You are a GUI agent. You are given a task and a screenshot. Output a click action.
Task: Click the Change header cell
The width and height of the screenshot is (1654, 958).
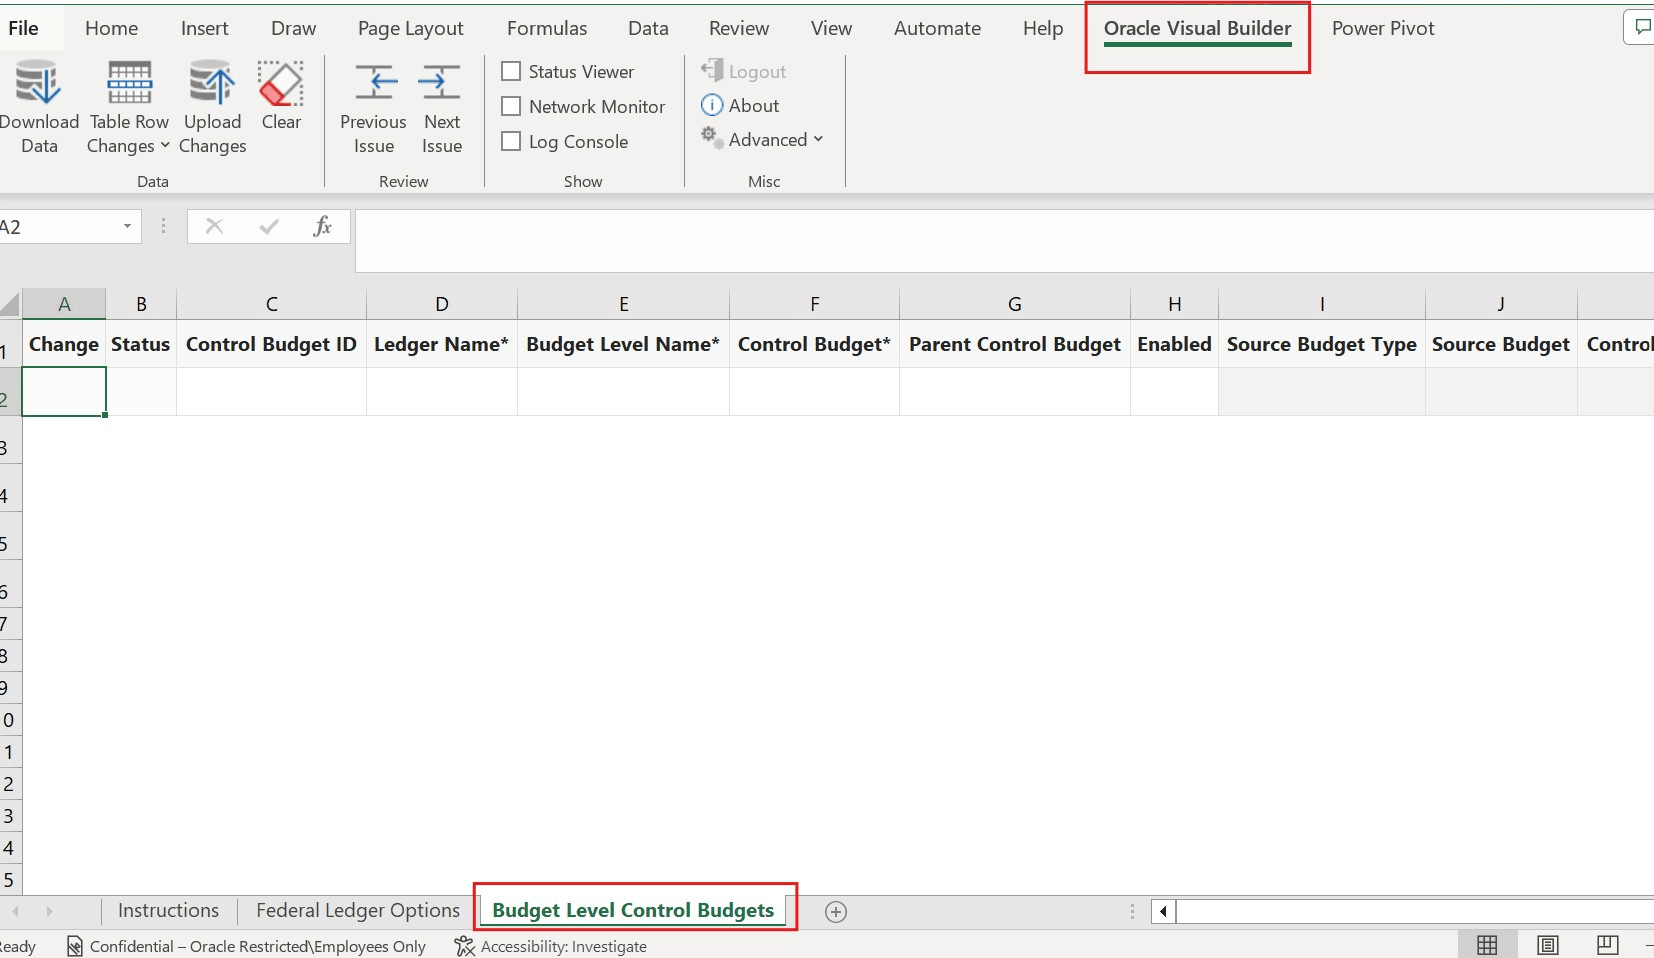coord(64,344)
